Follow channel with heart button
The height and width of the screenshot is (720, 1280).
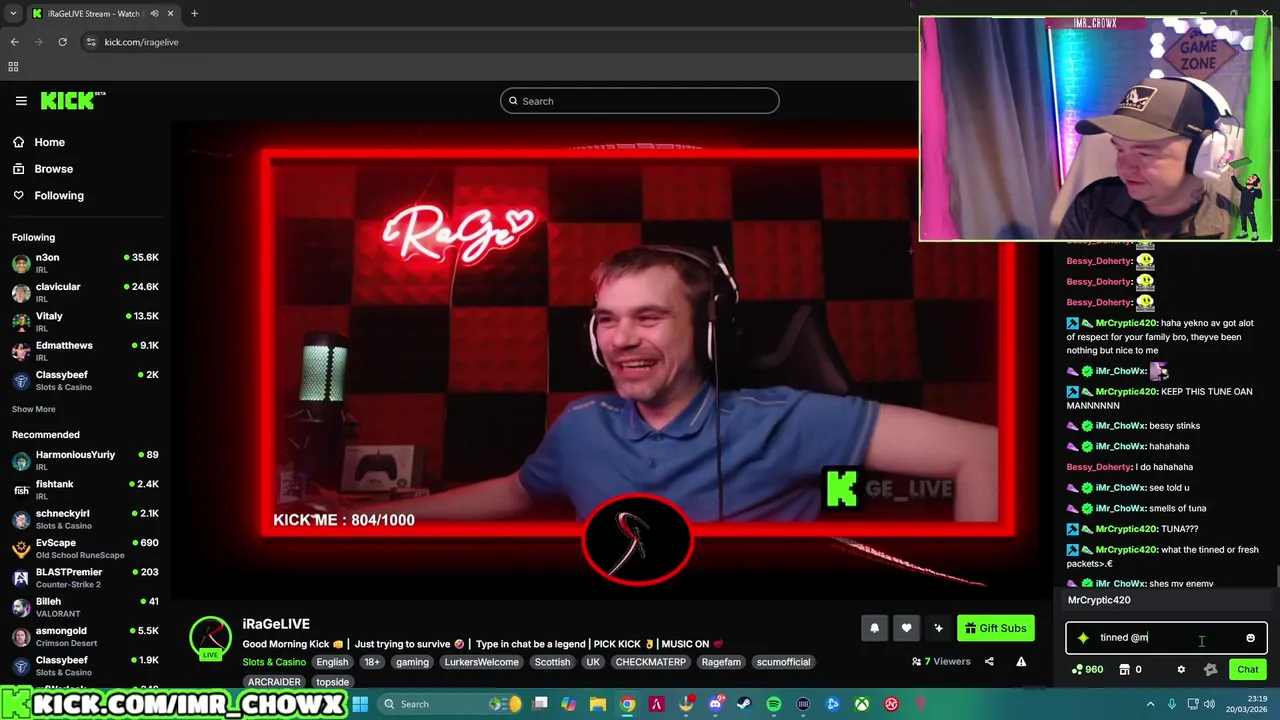pyautogui.click(x=906, y=628)
